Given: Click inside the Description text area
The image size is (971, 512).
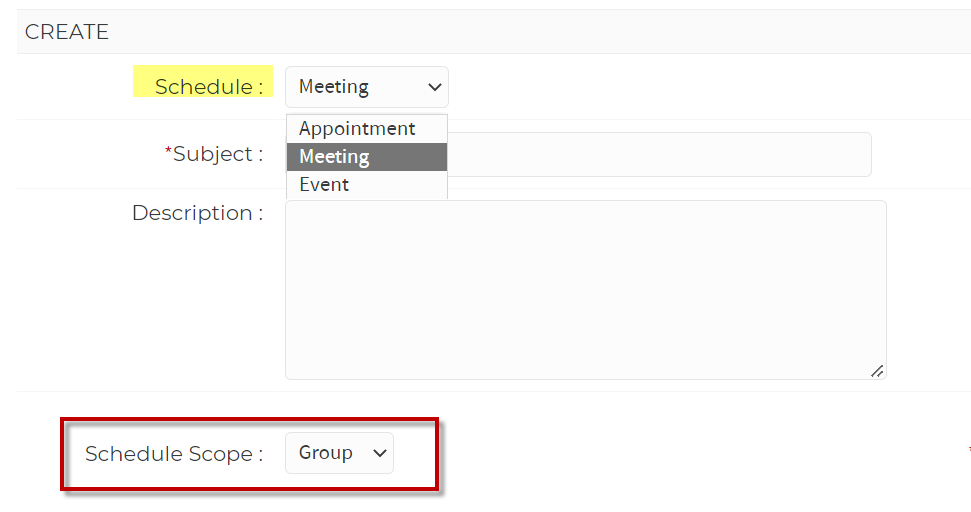Looking at the screenshot, I should coord(586,290).
